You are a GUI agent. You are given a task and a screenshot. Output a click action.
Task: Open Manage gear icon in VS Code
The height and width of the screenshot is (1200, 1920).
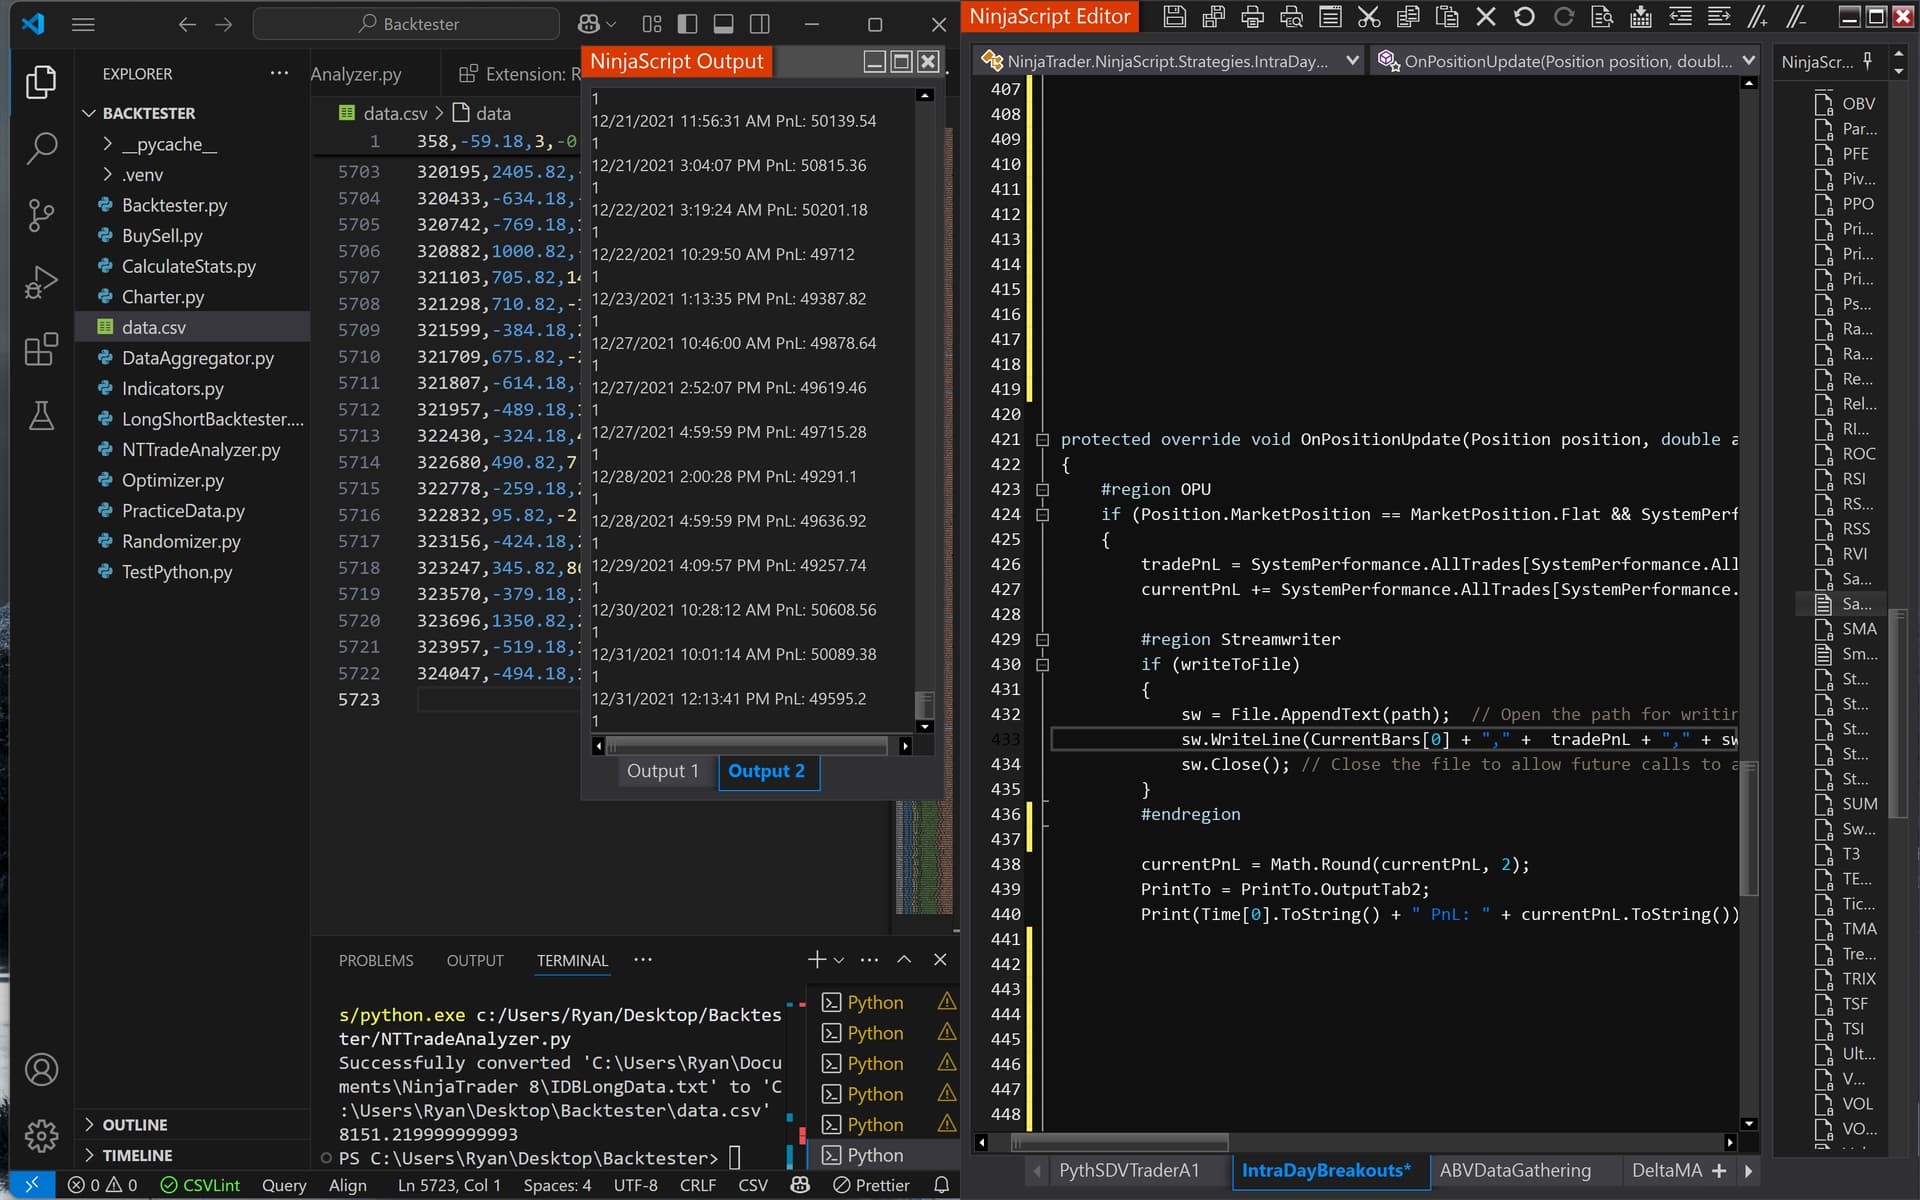point(41,1135)
